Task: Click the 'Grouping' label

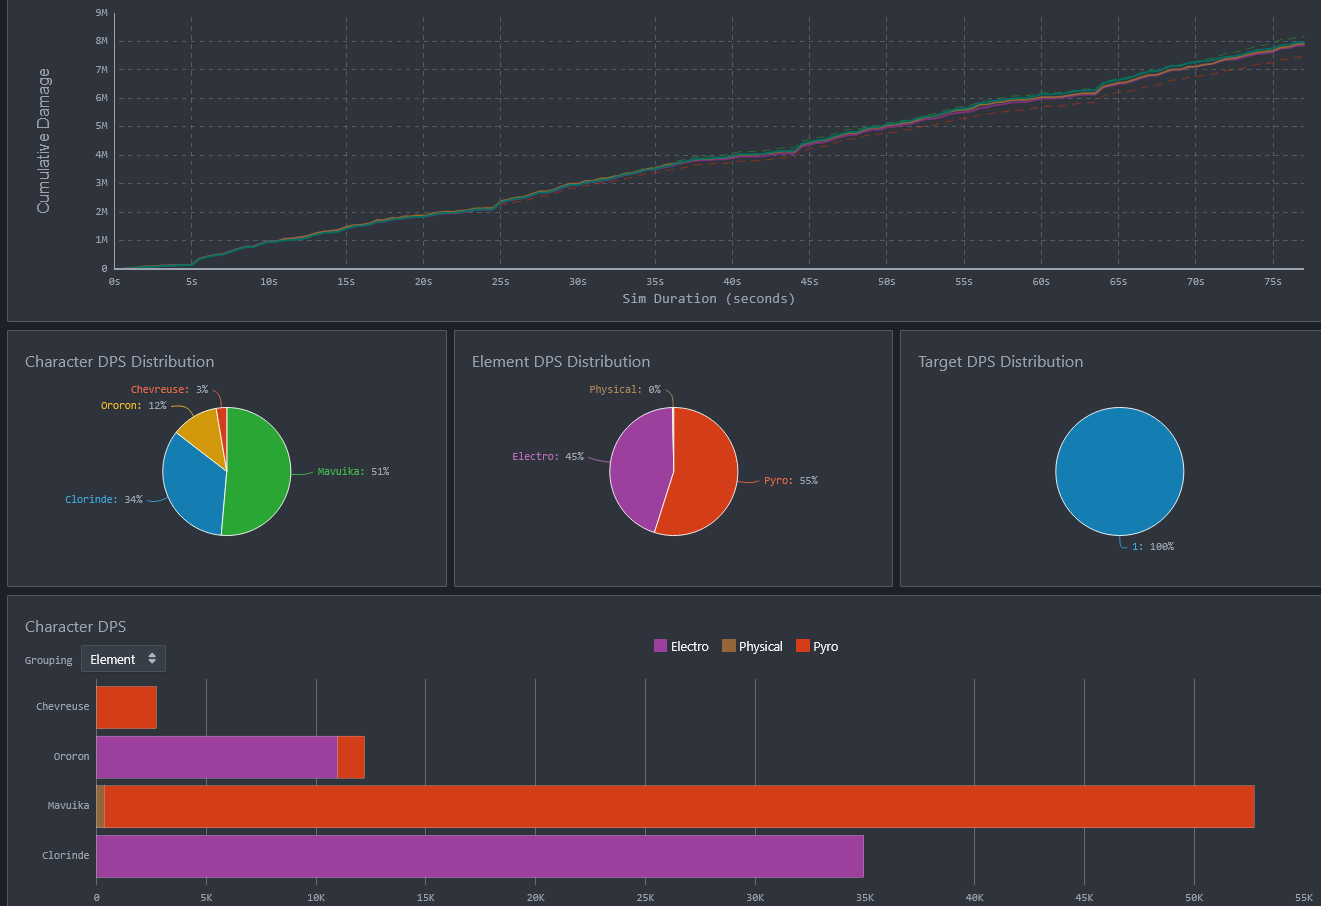Action: [49, 660]
